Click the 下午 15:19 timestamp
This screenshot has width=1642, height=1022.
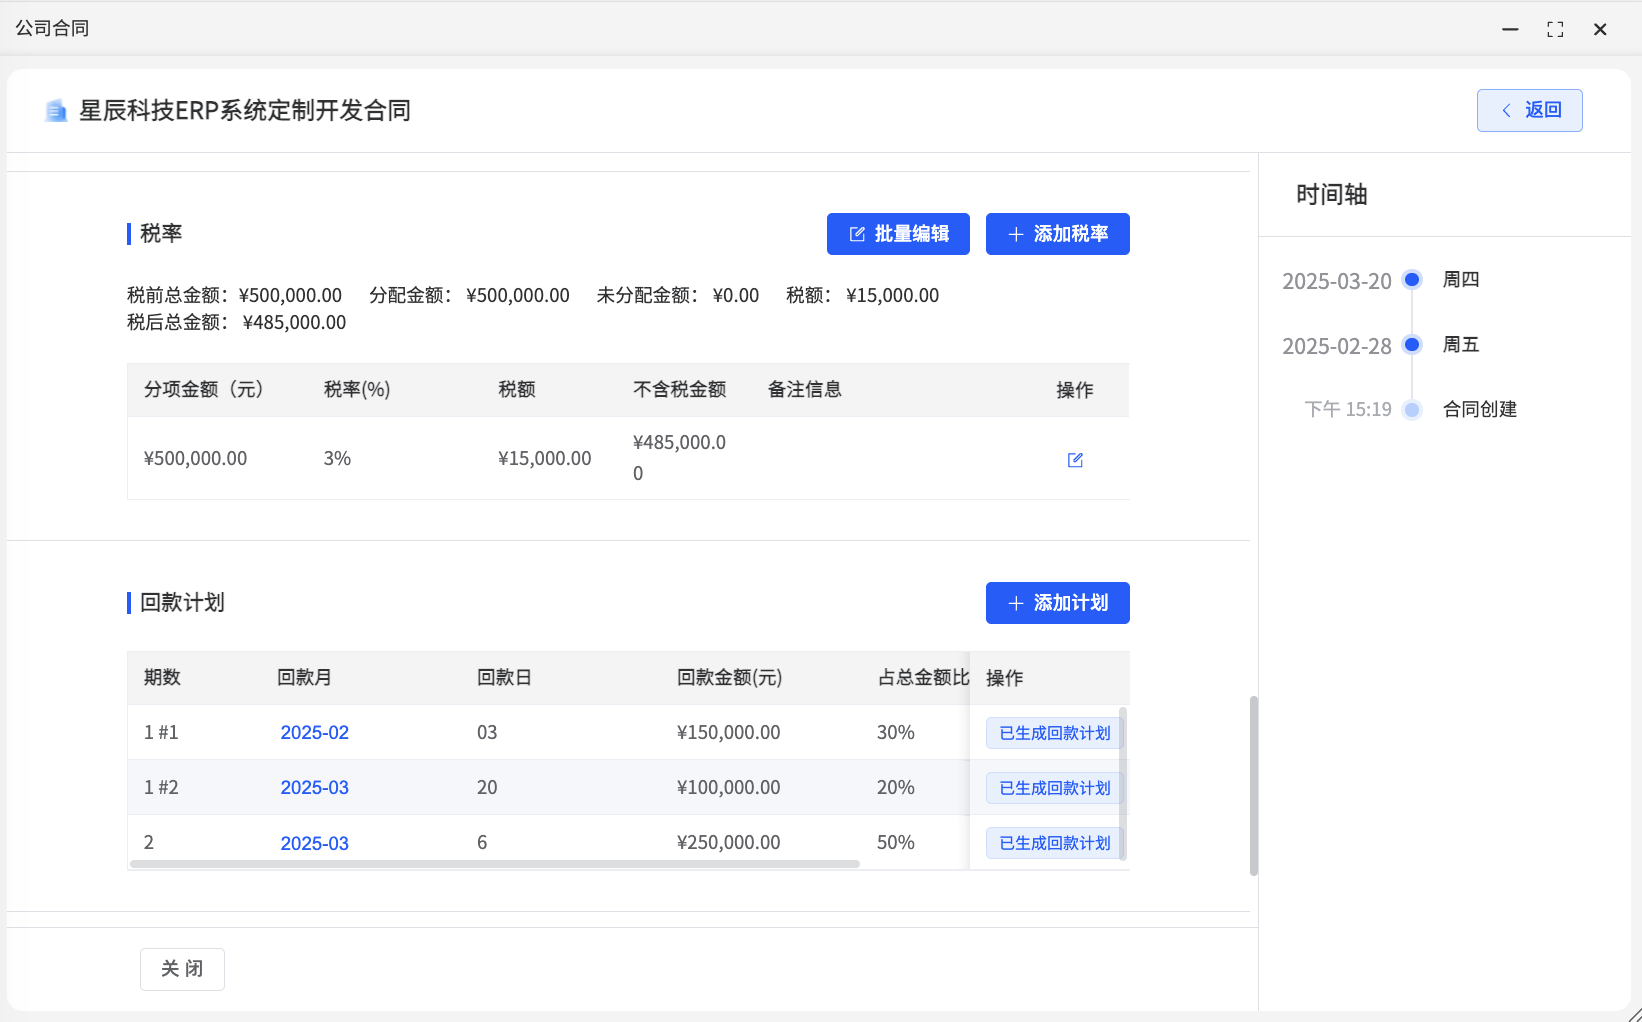1348,409
